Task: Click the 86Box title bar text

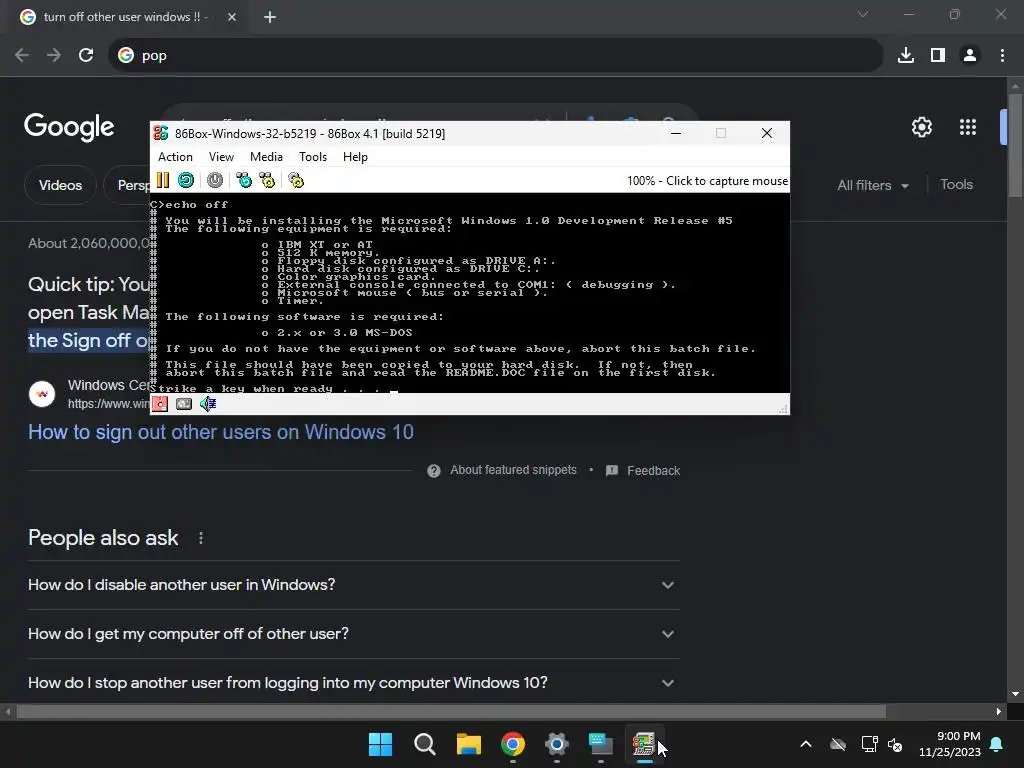Action: pyautogui.click(x=310, y=134)
